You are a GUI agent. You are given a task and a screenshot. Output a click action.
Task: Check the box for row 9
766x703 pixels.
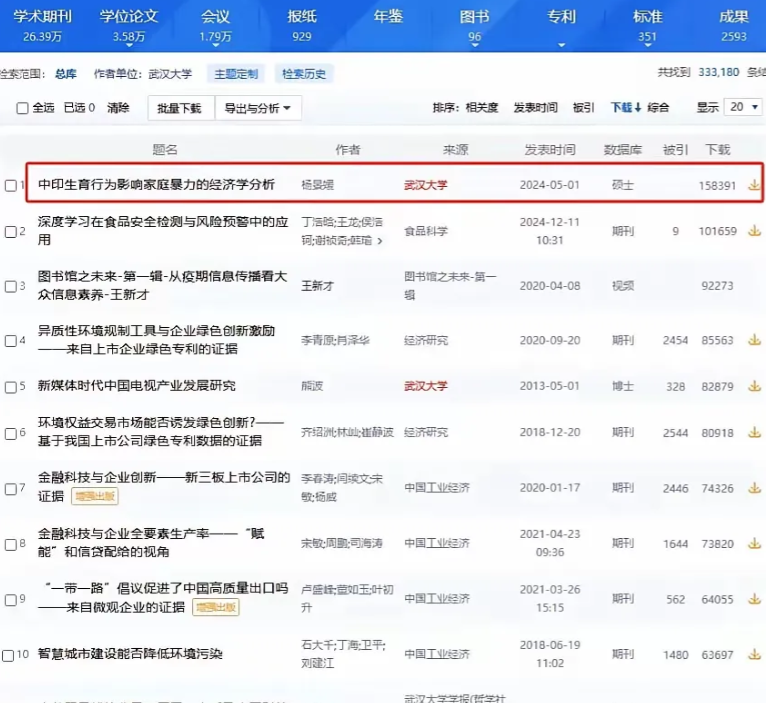(10, 600)
